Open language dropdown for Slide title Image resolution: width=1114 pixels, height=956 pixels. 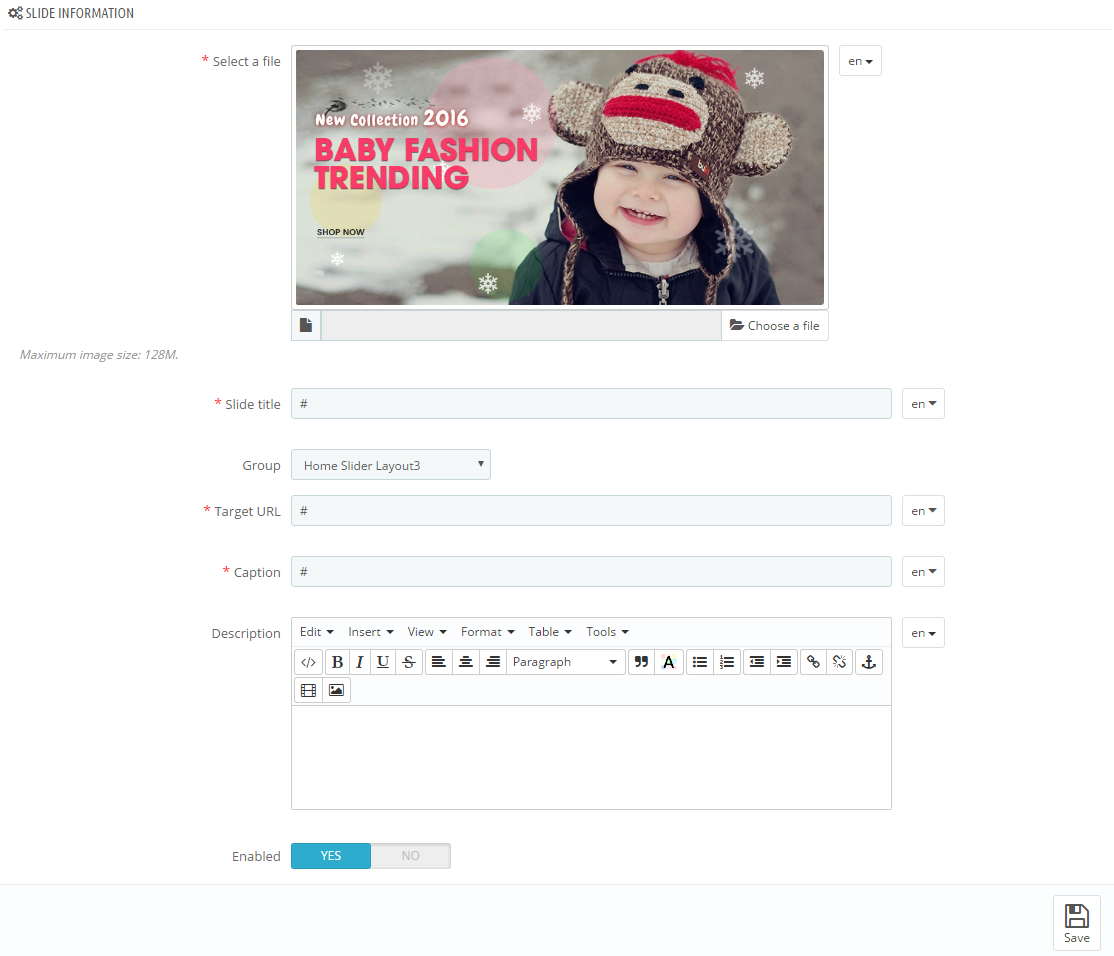tap(924, 403)
